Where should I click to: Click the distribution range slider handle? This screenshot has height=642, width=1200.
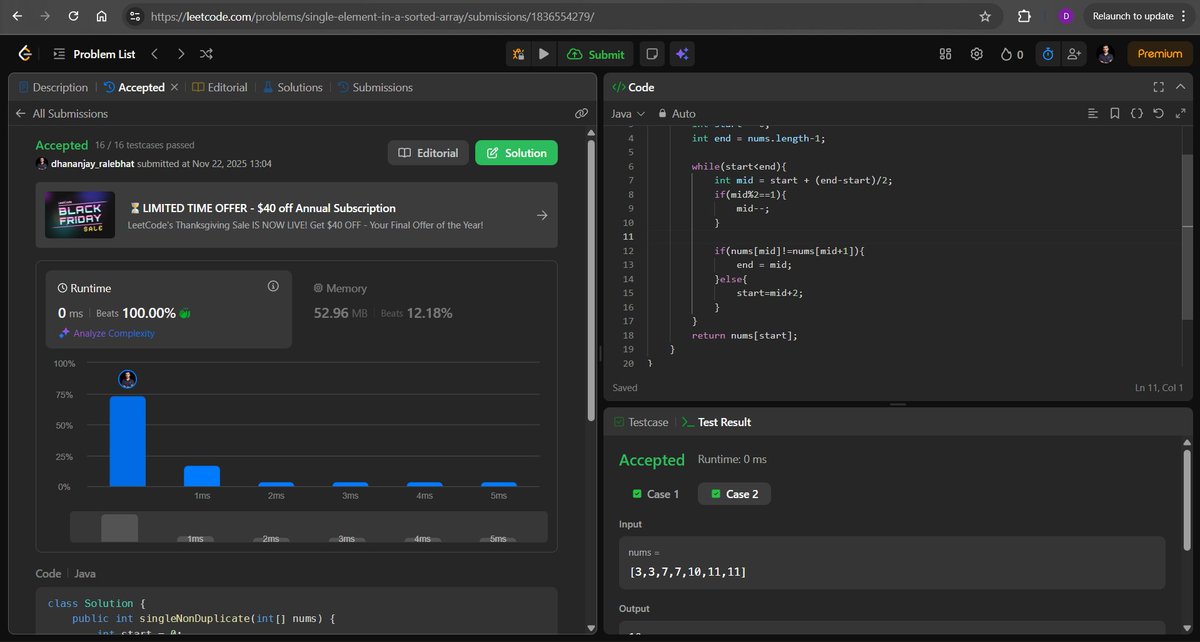120,528
